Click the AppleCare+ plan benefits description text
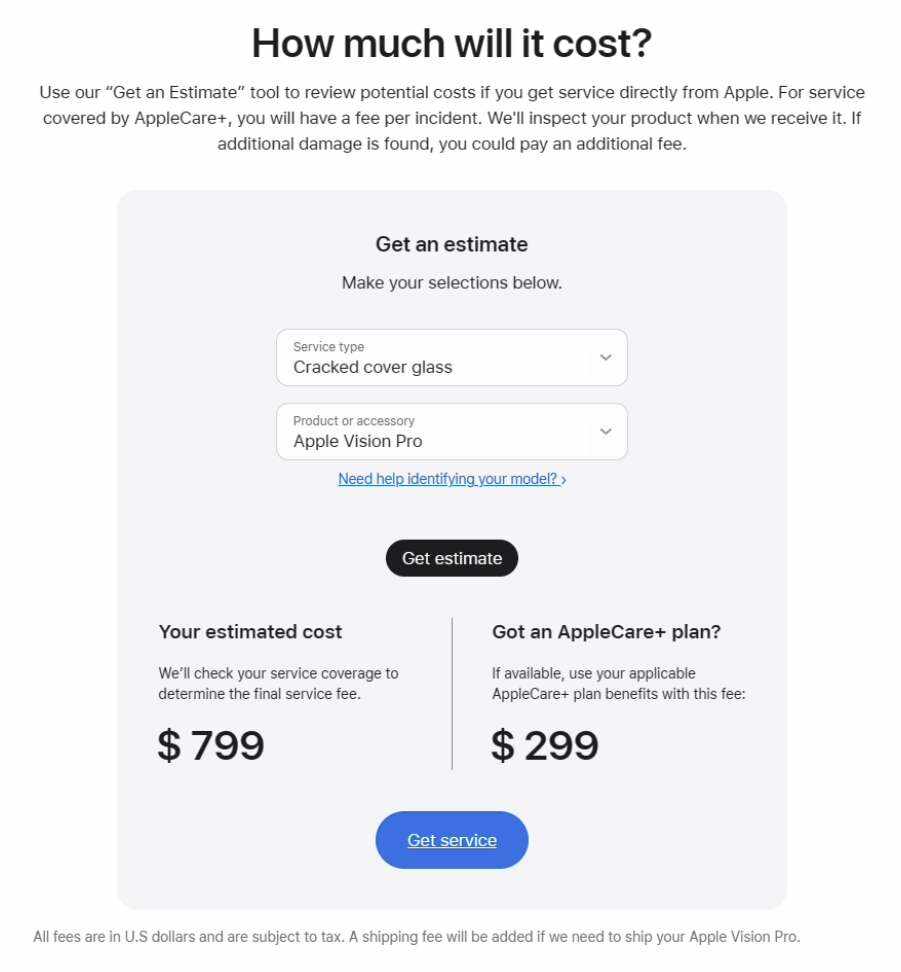901x972 pixels. click(618, 683)
